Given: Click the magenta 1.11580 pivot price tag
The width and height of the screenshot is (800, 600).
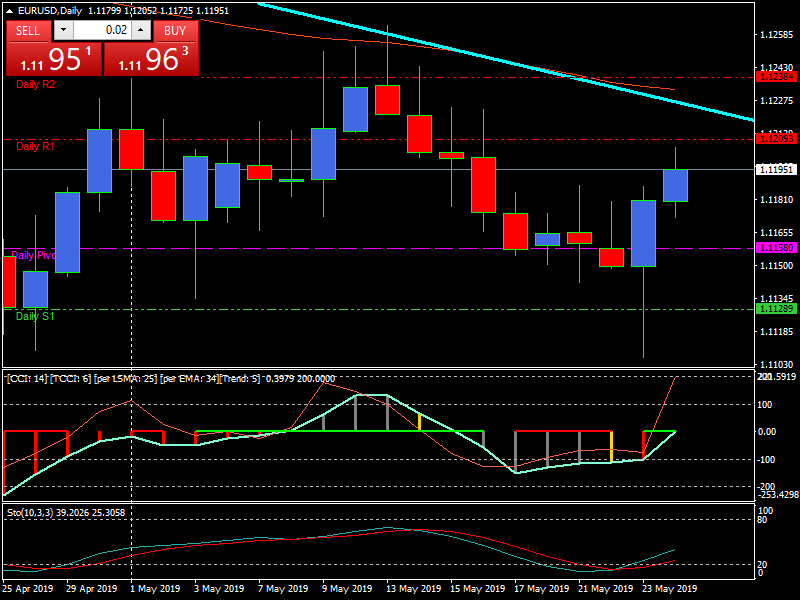Looking at the screenshot, I should pyautogui.click(x=773, y=245).
